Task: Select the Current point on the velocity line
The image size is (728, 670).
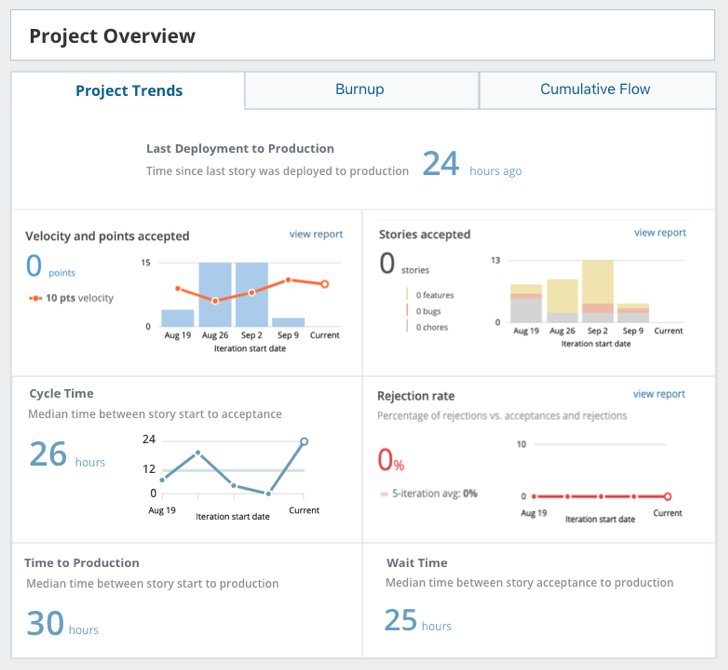Action: point(325,284)
